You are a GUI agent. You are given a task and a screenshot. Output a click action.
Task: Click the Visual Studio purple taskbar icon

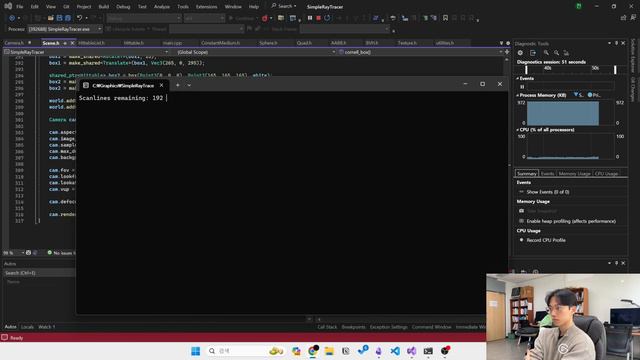coord(411,351)
